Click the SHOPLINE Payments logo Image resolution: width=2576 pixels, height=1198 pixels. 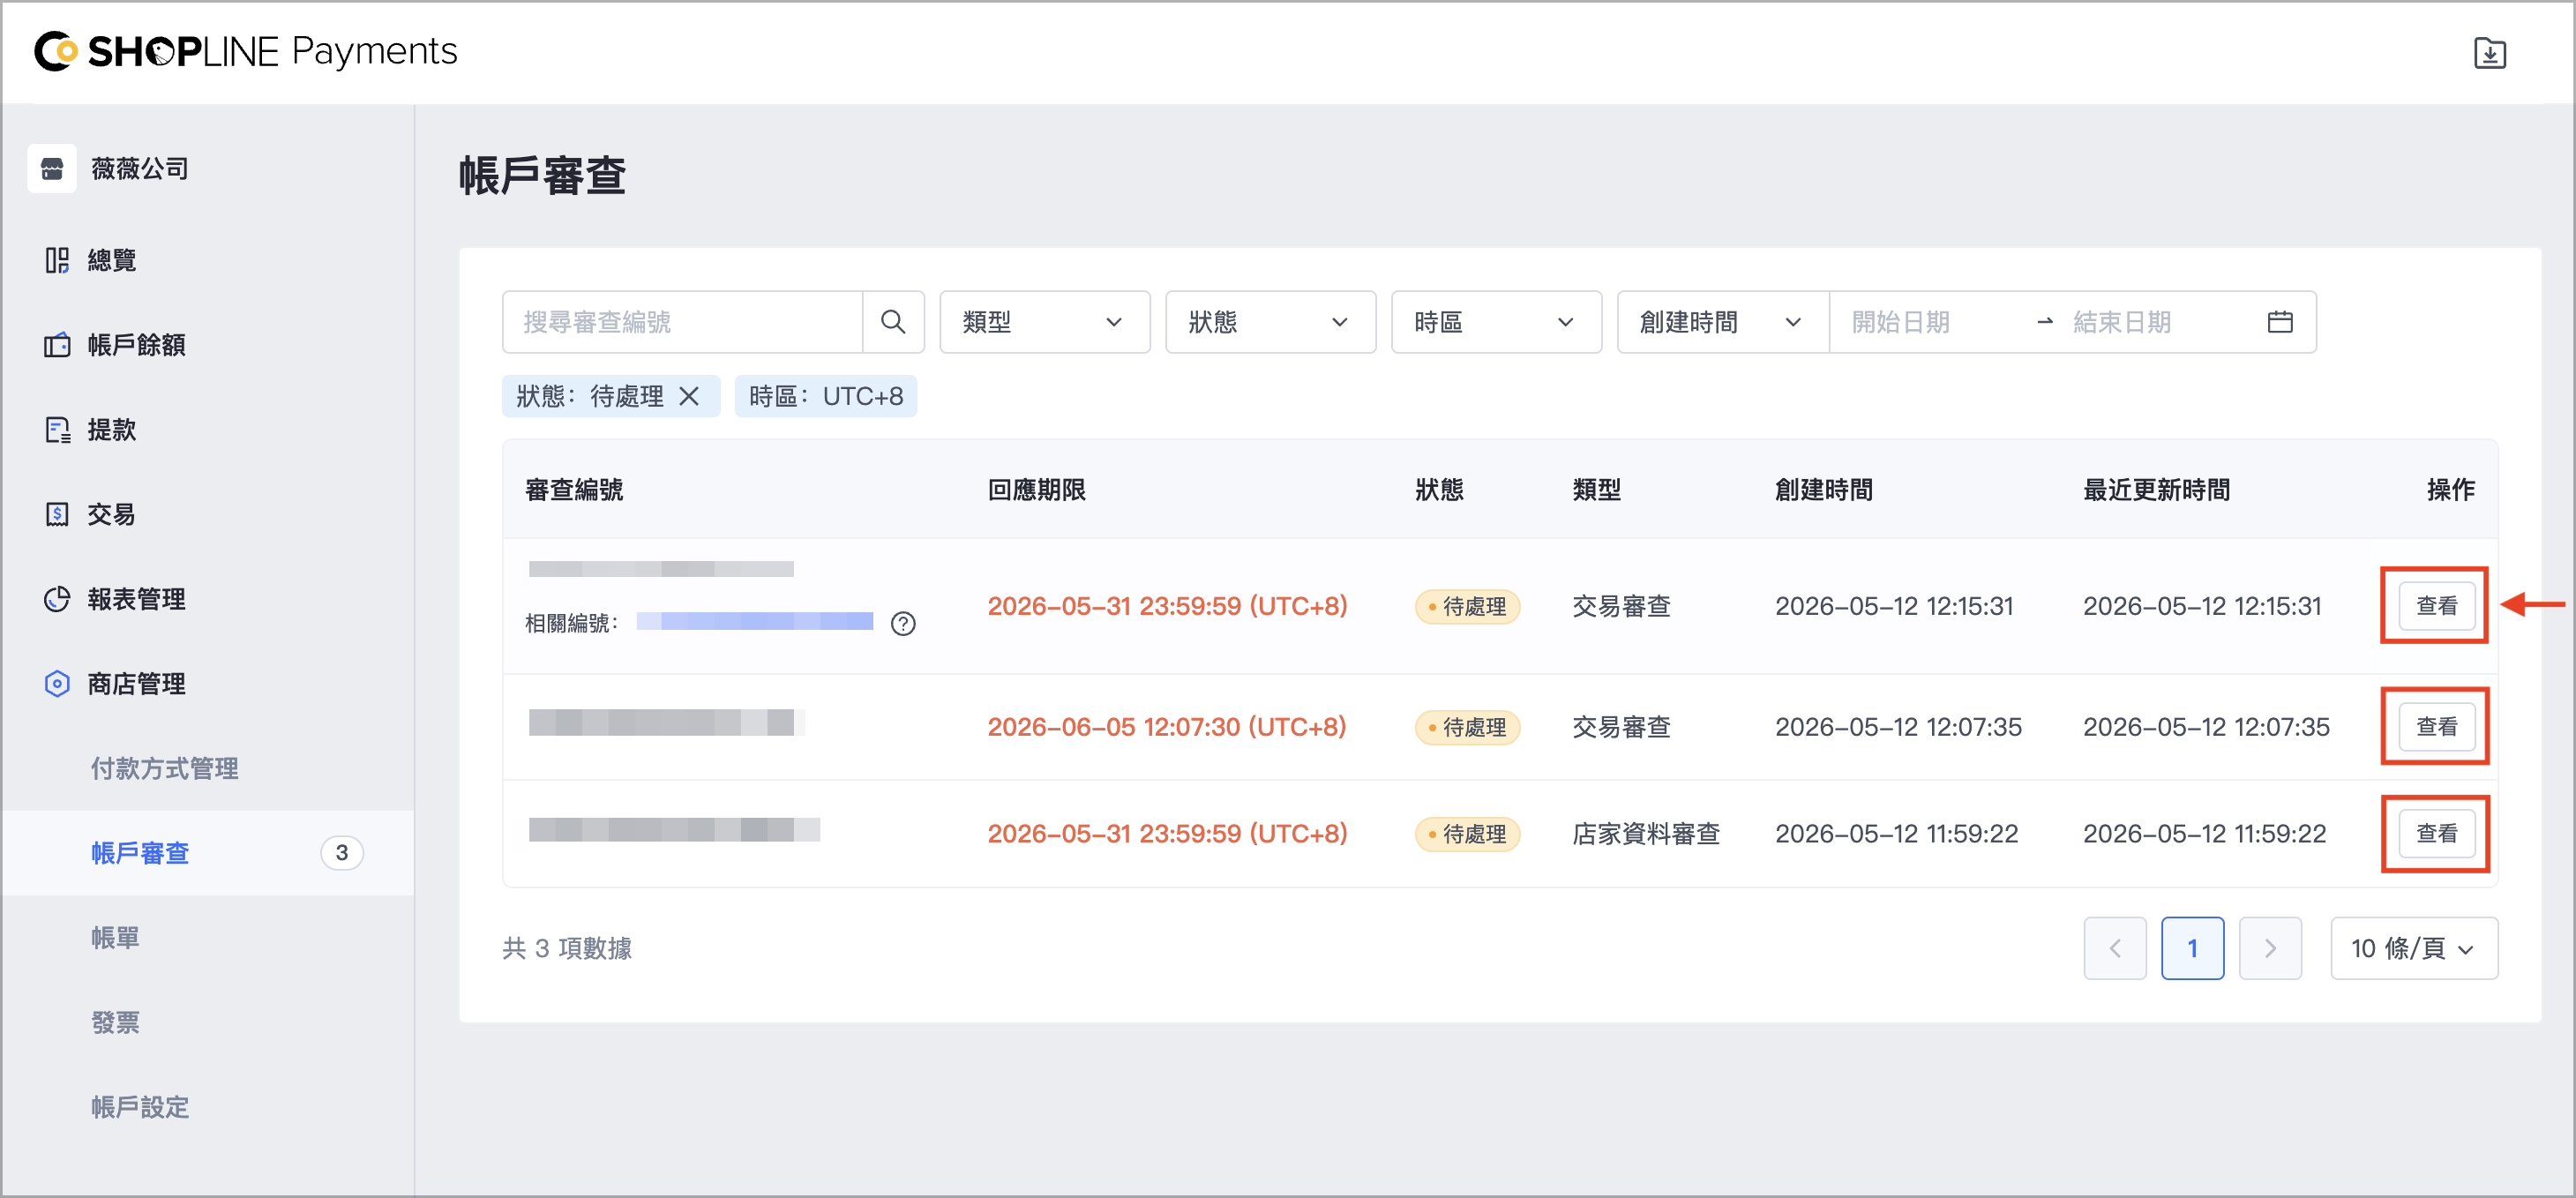point(245,51)
